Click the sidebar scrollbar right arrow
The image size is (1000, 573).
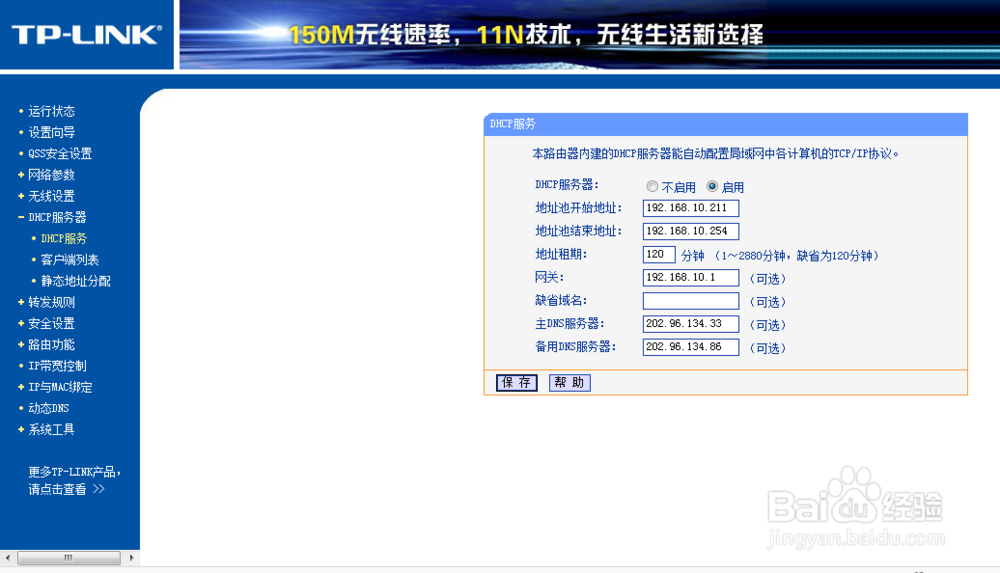[131, 558]
